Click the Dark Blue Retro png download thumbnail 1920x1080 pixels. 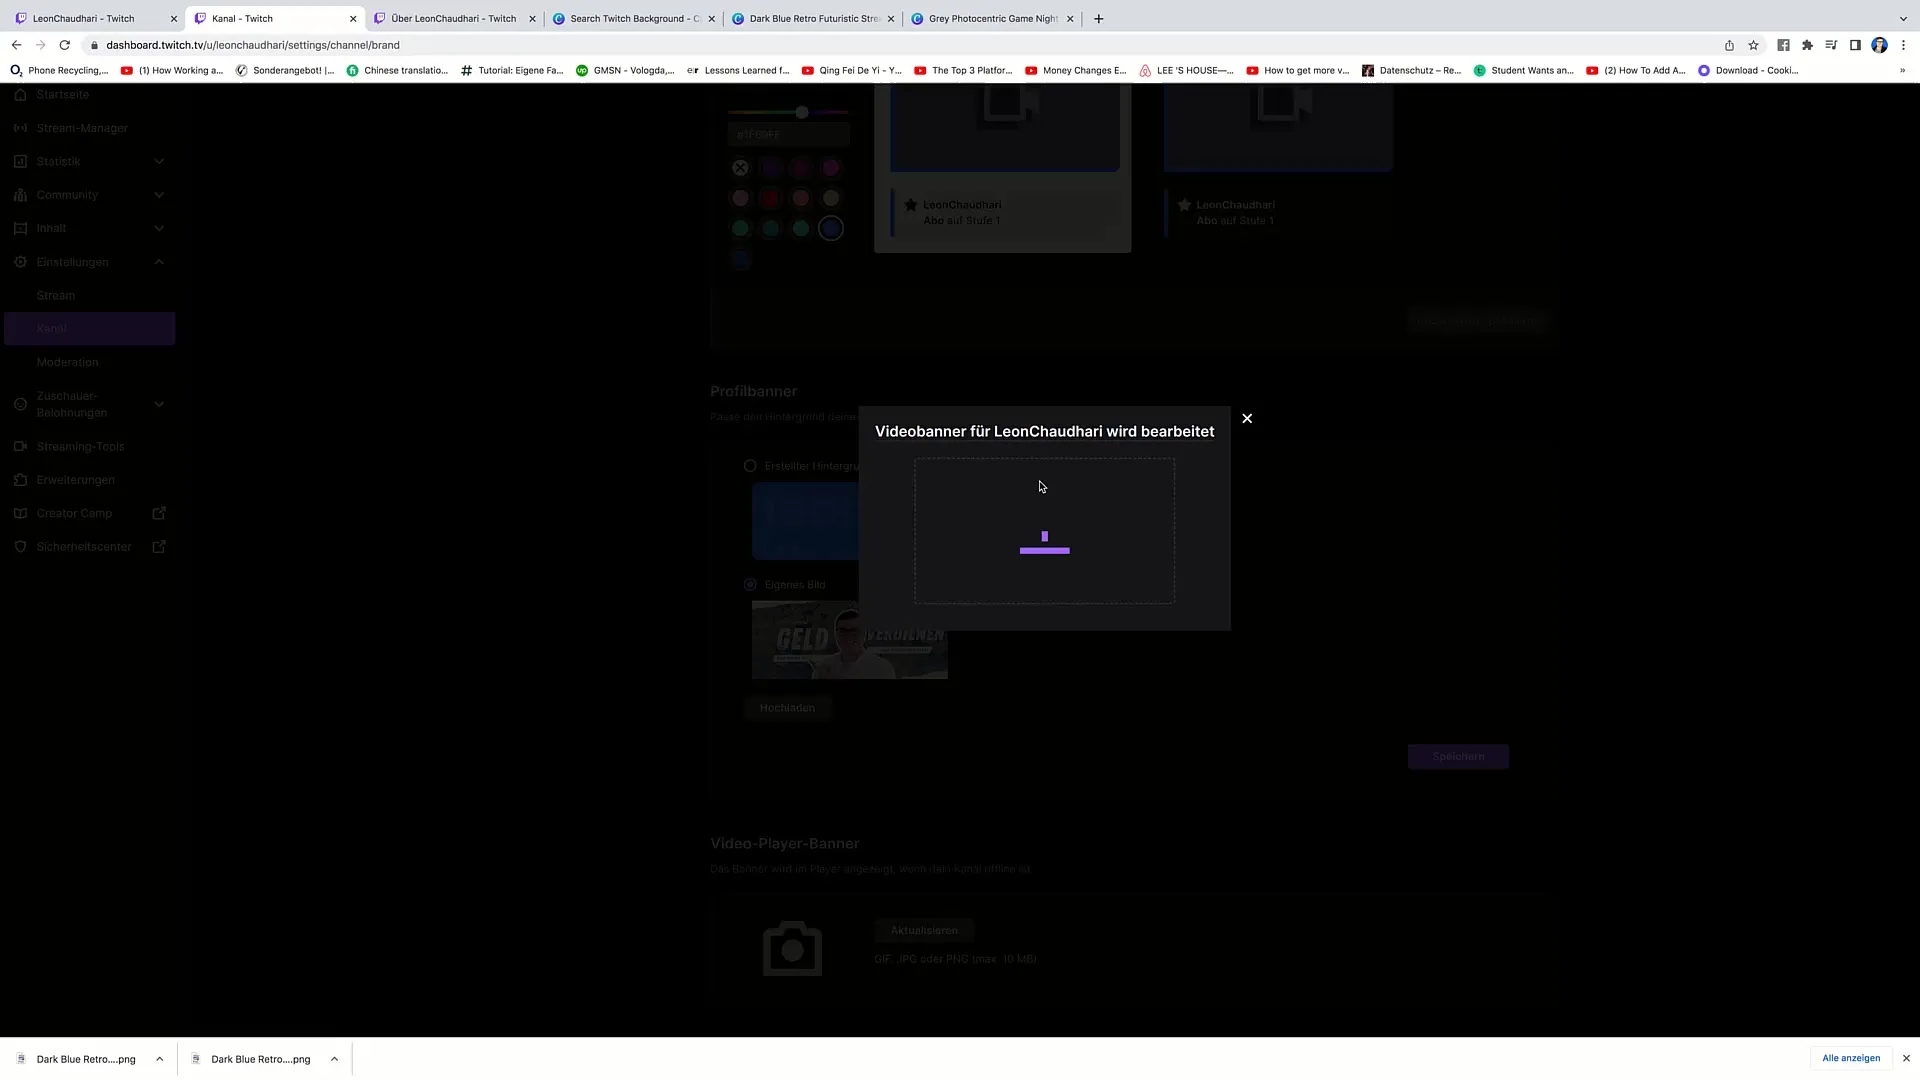pyautogui.click(x=86, y=1059)
